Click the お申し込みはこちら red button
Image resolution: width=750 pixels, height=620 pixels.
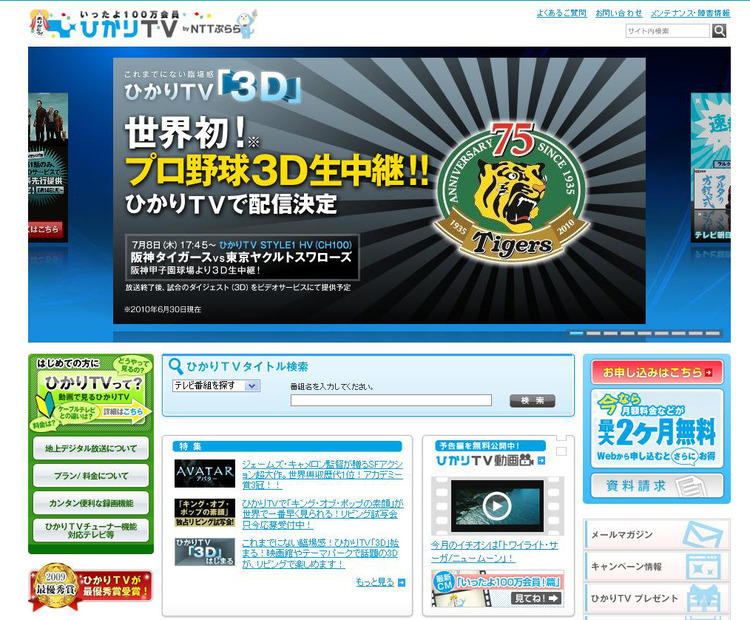657,372
